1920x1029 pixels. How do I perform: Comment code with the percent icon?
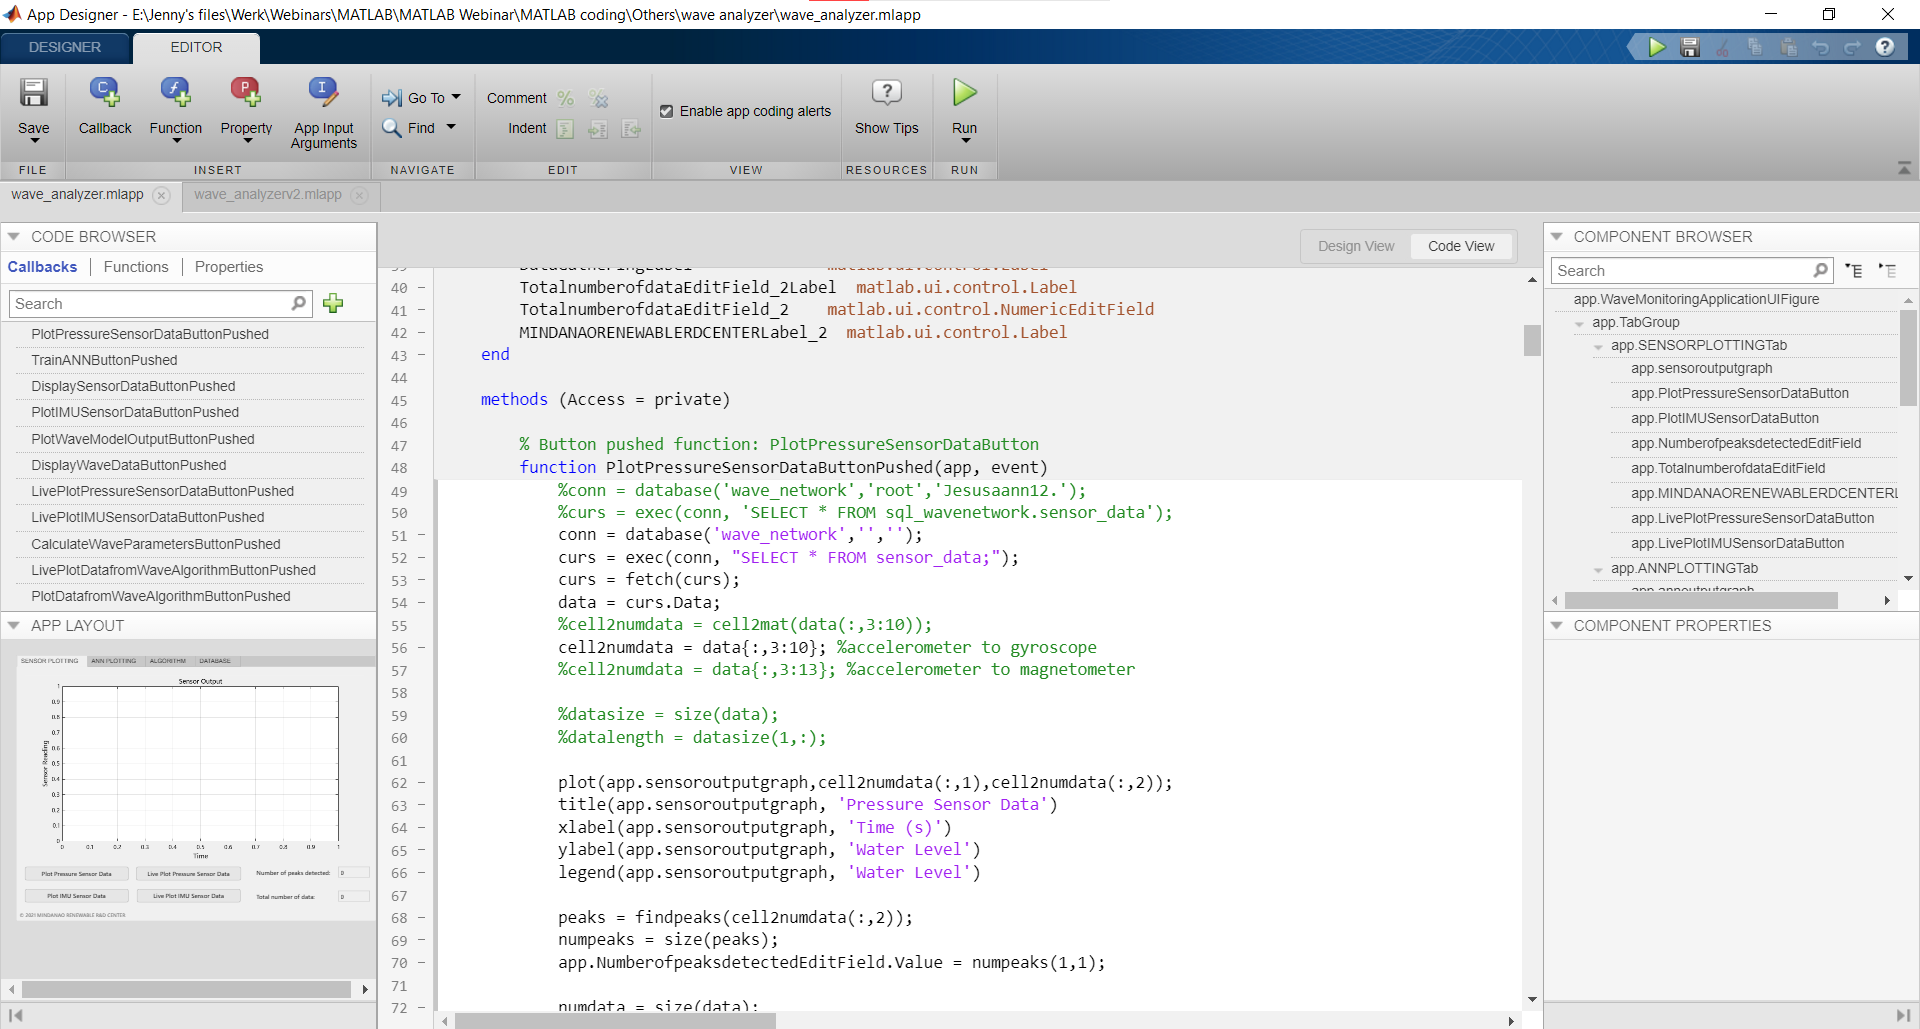[x=566, y=98]
